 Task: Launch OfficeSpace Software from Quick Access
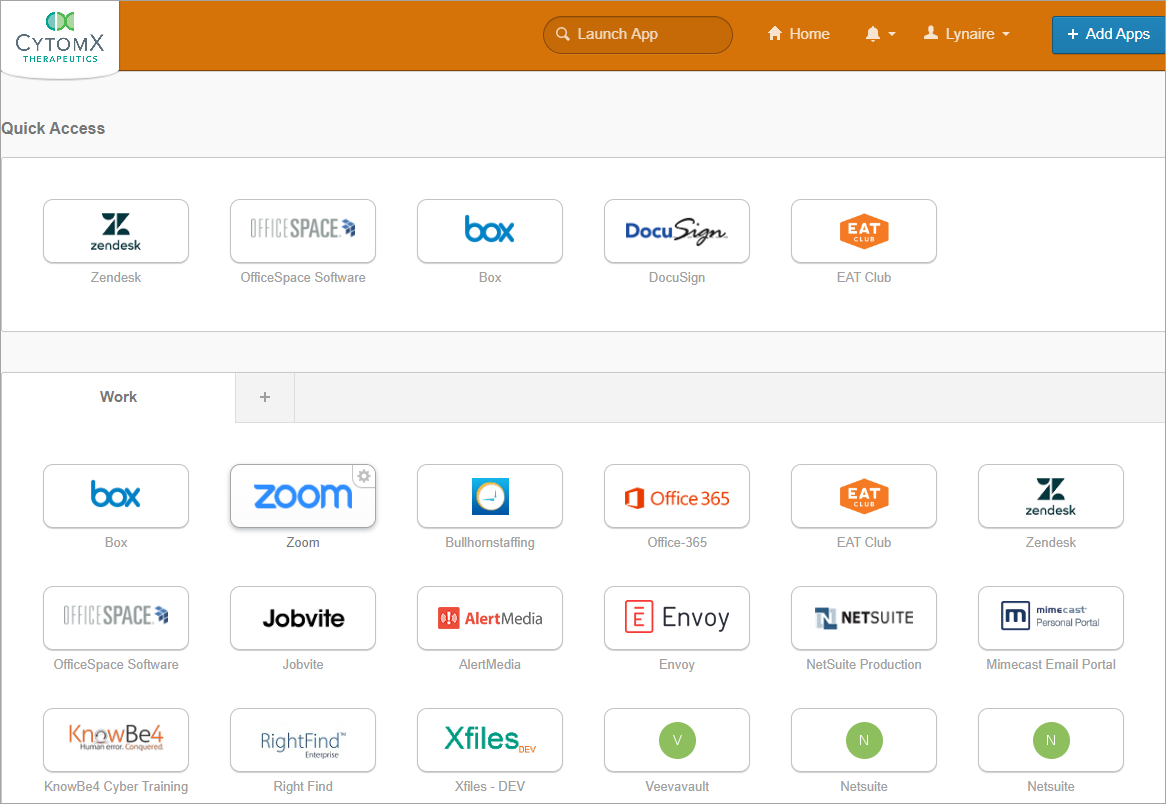click(x=303, y=231)
